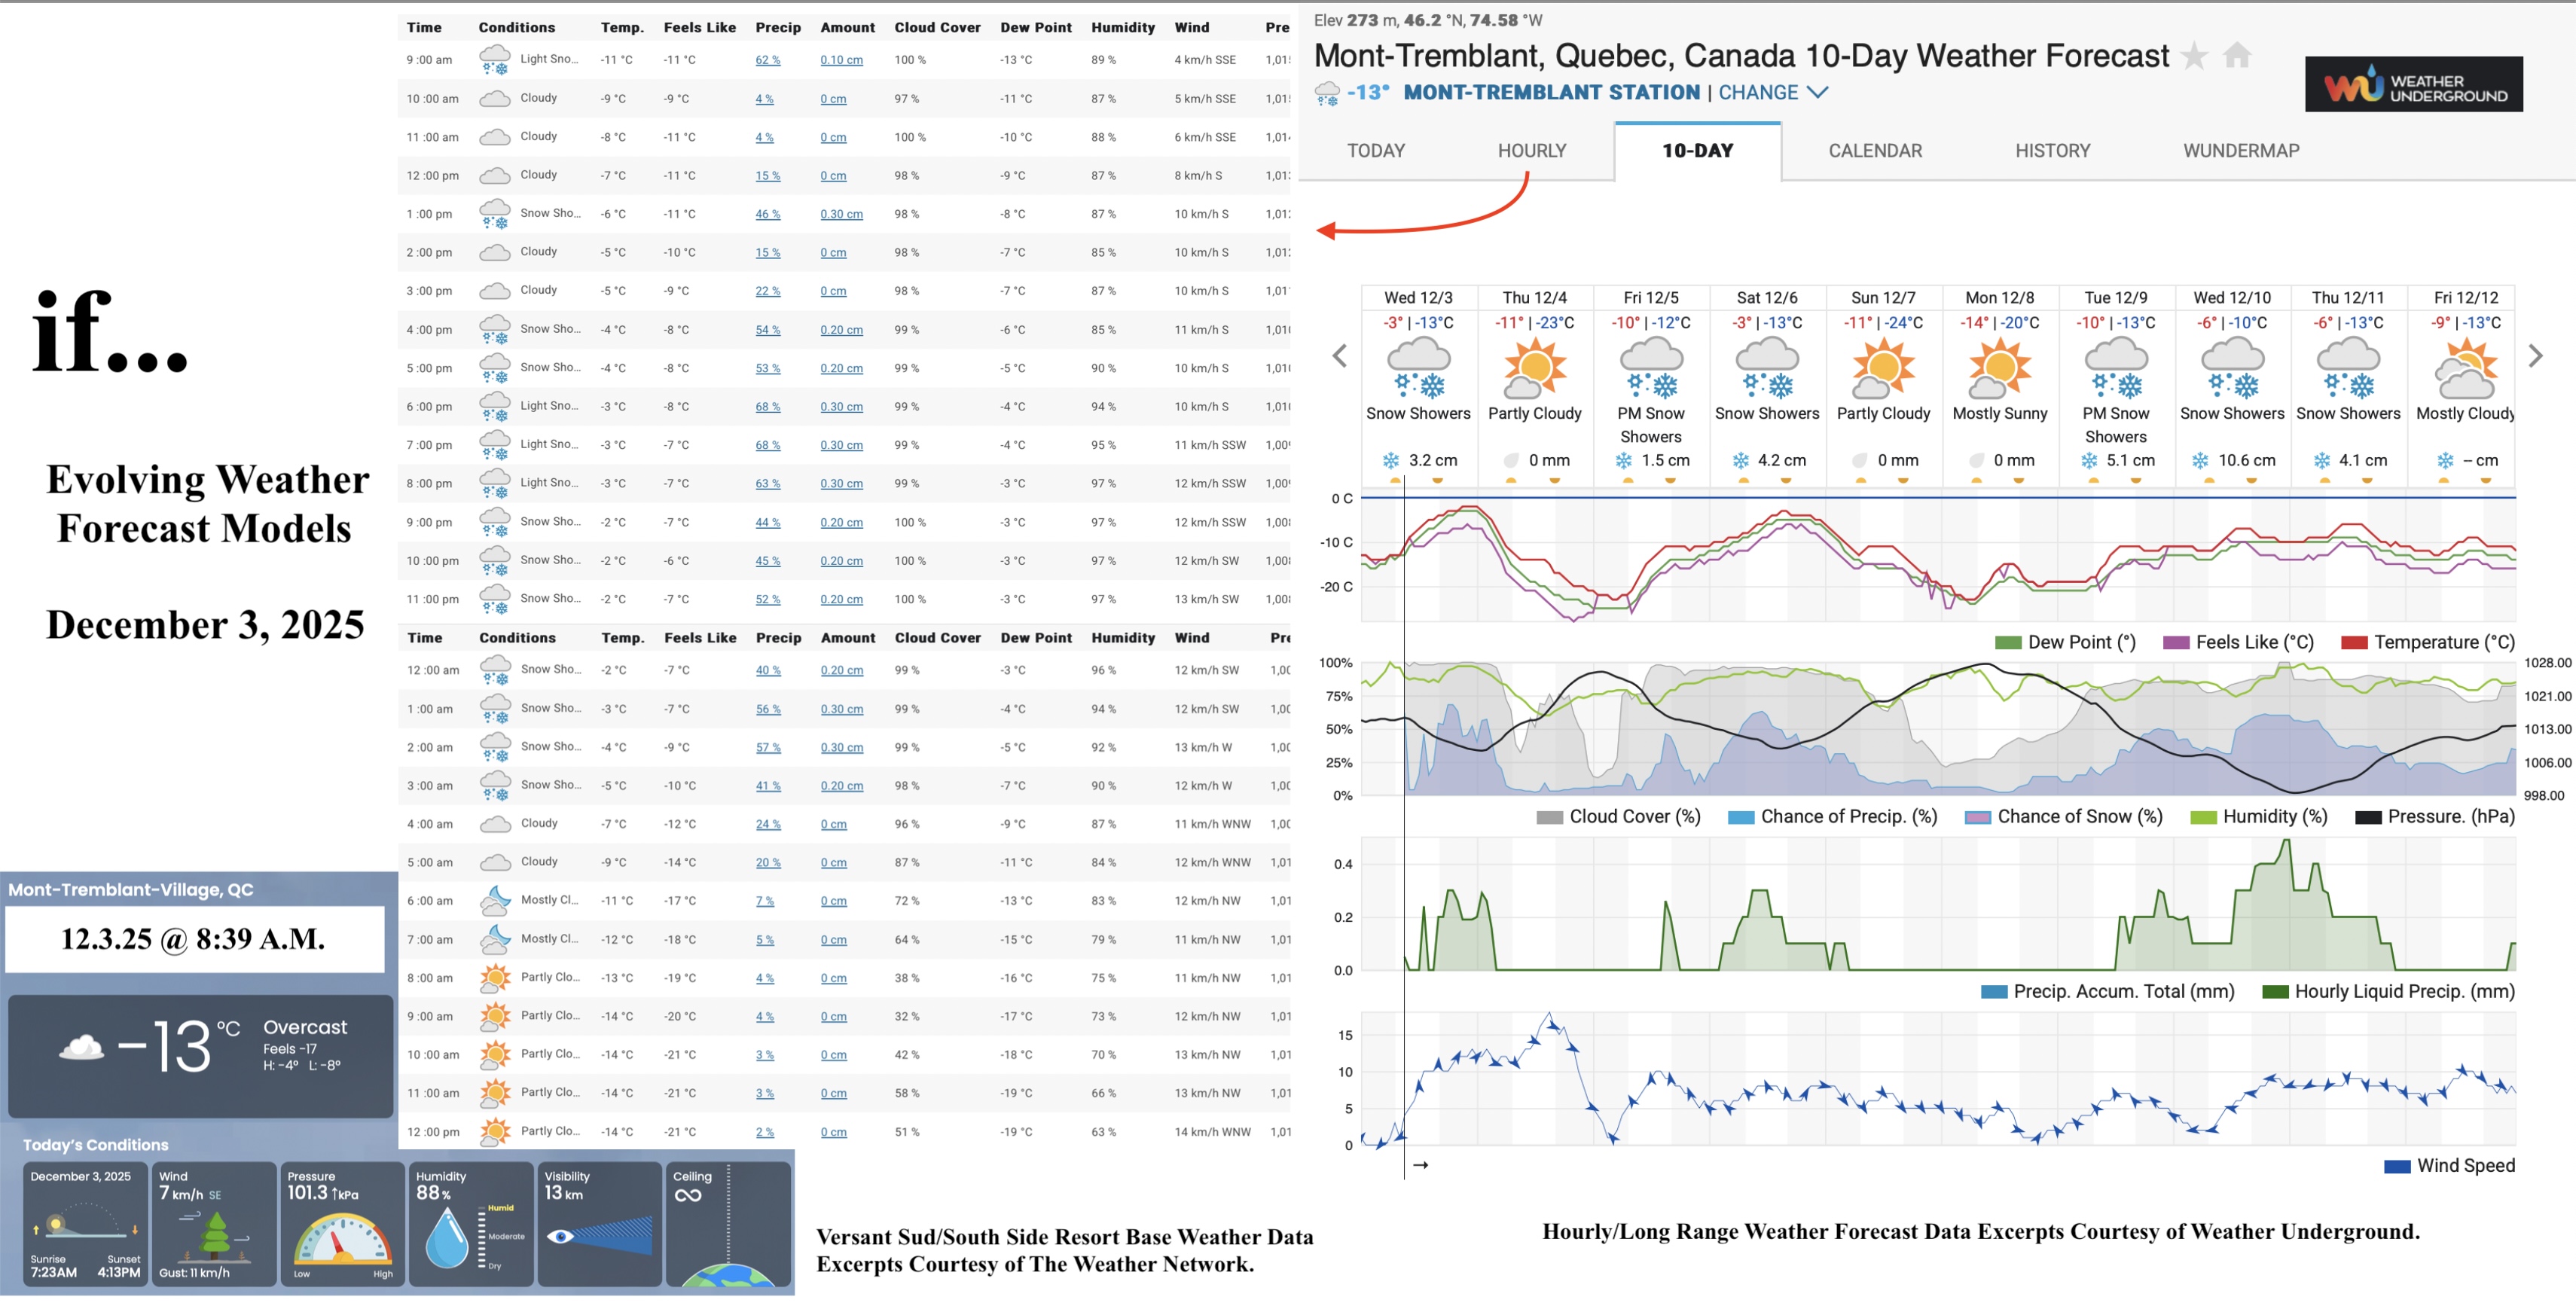
Task: Expand to later forecast days with right chevron
Action: (2535, 355)
